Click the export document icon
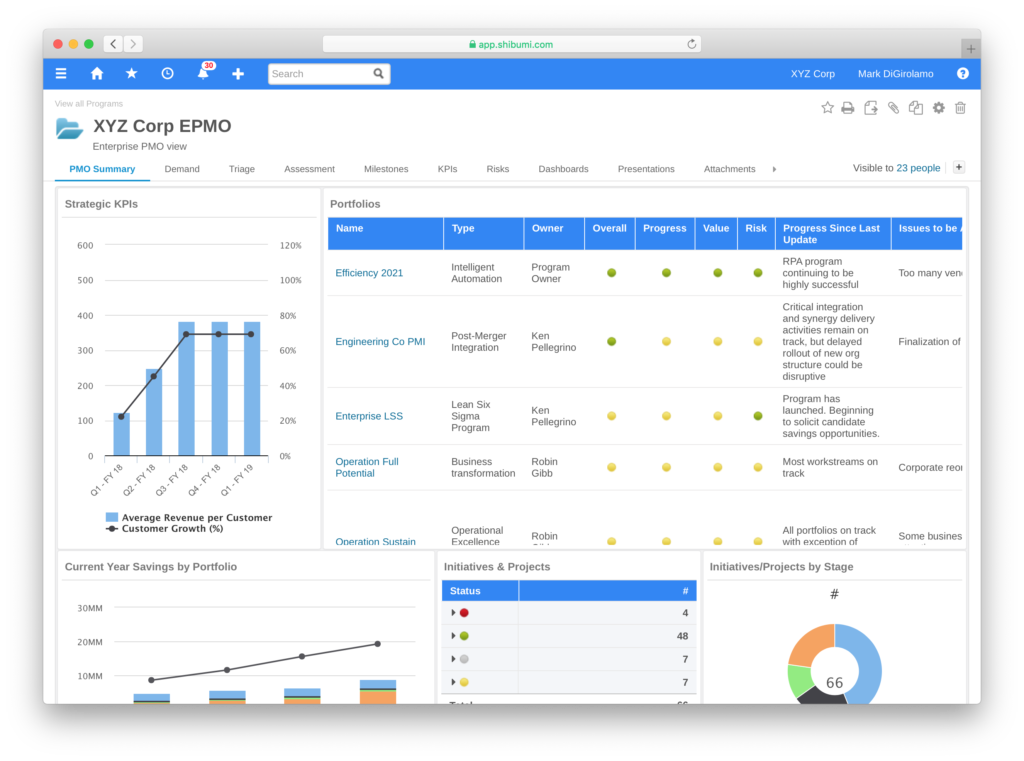1024x761 pixels. pos(871,108)
